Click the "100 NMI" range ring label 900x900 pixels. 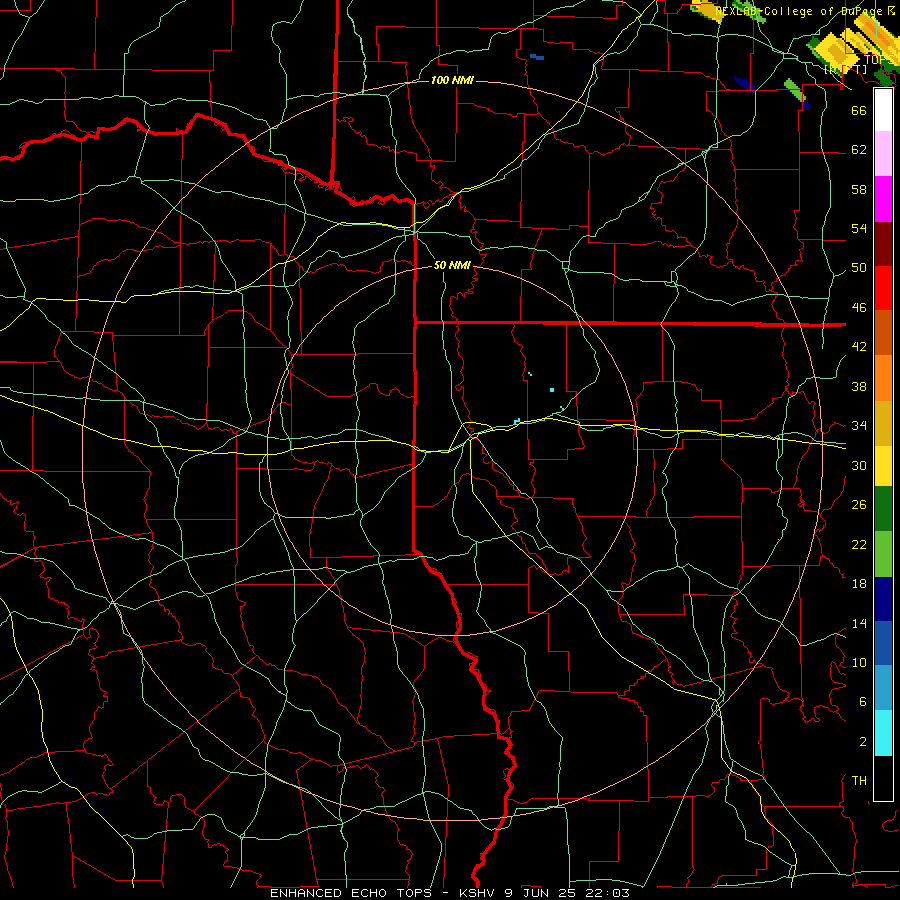(x=452, y=80)
